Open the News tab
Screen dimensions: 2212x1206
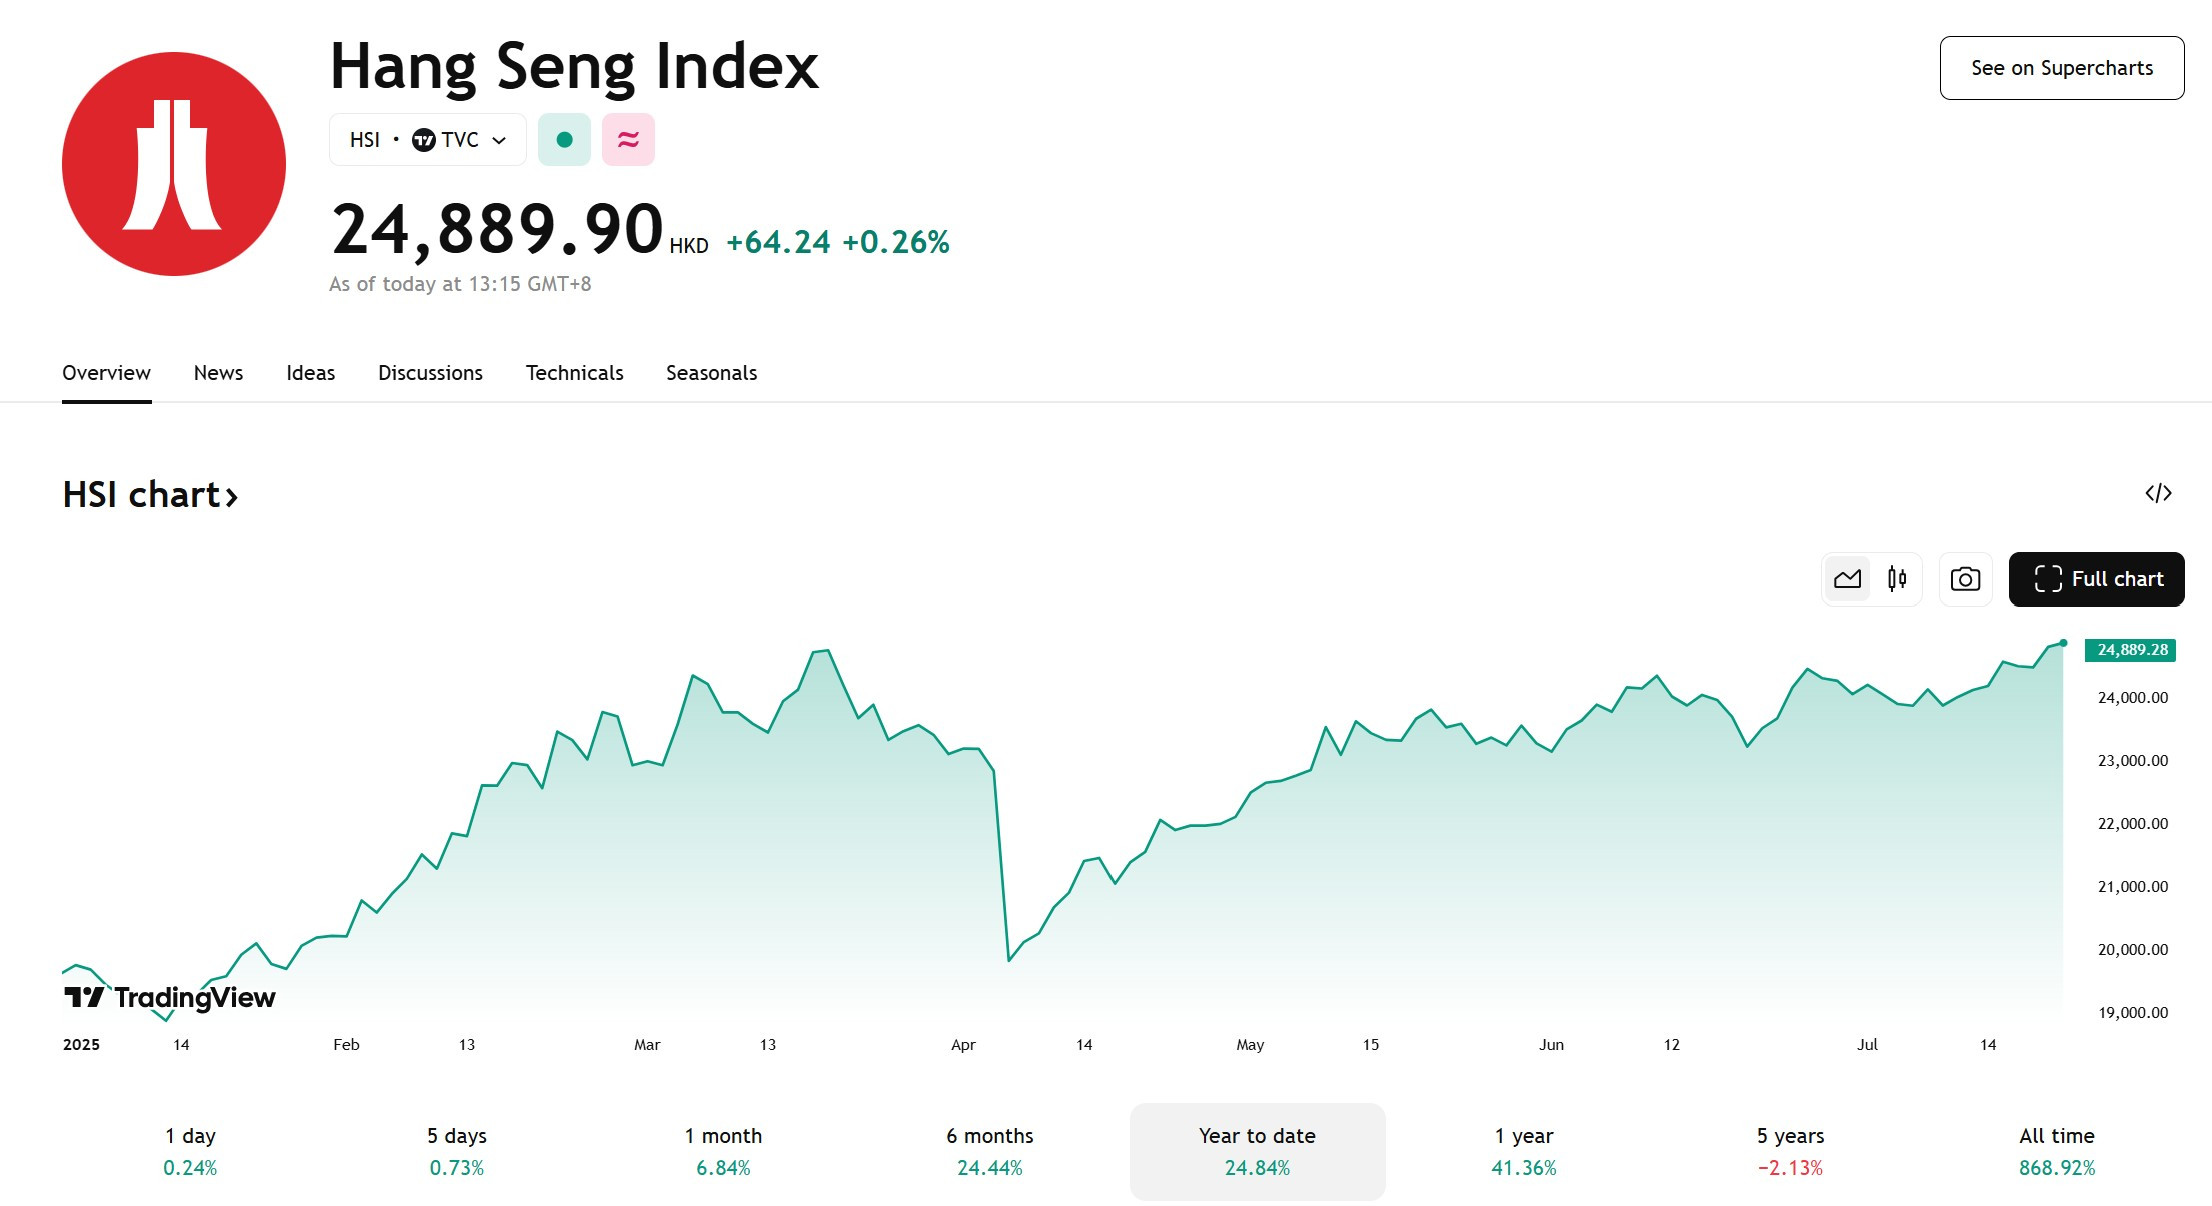point(218,373)
